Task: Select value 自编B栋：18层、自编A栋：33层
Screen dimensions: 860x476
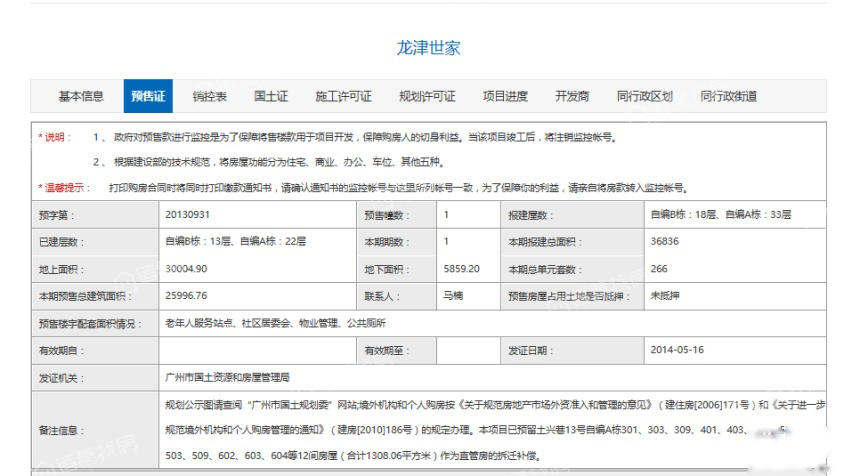Action: point(721,214)
